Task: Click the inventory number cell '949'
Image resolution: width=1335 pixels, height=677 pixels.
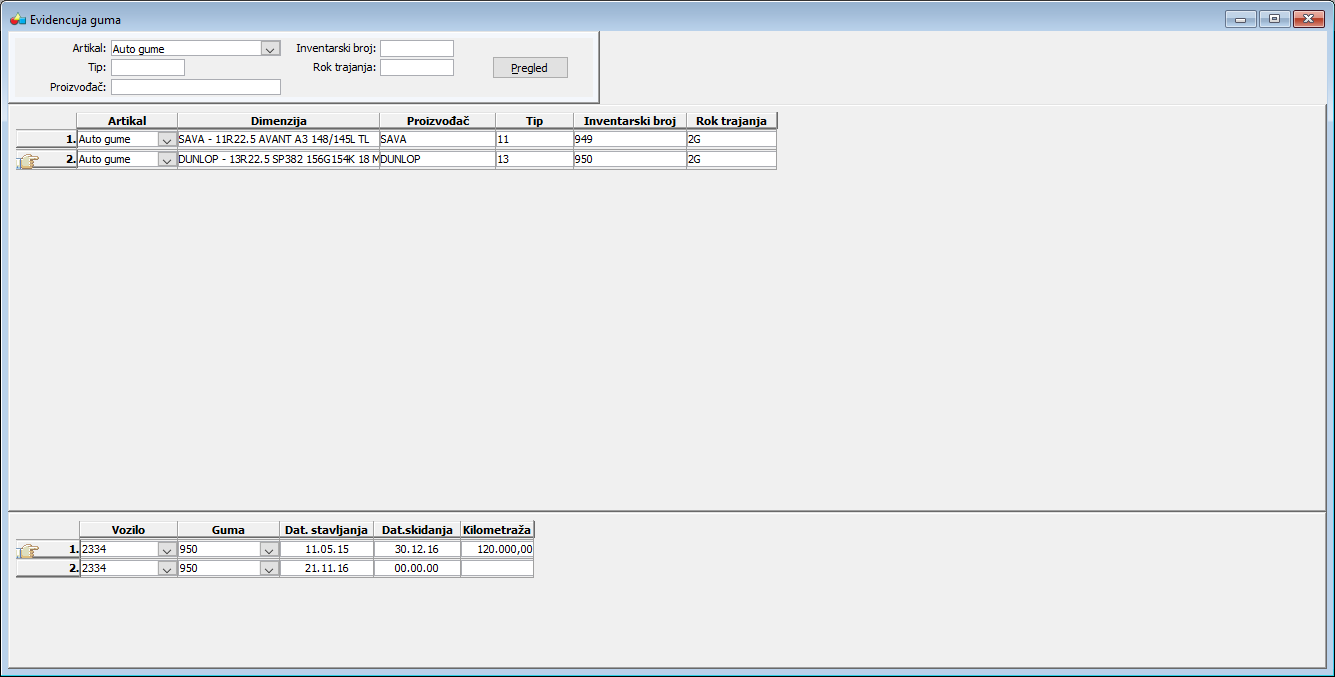Action: tap(630, 140)
